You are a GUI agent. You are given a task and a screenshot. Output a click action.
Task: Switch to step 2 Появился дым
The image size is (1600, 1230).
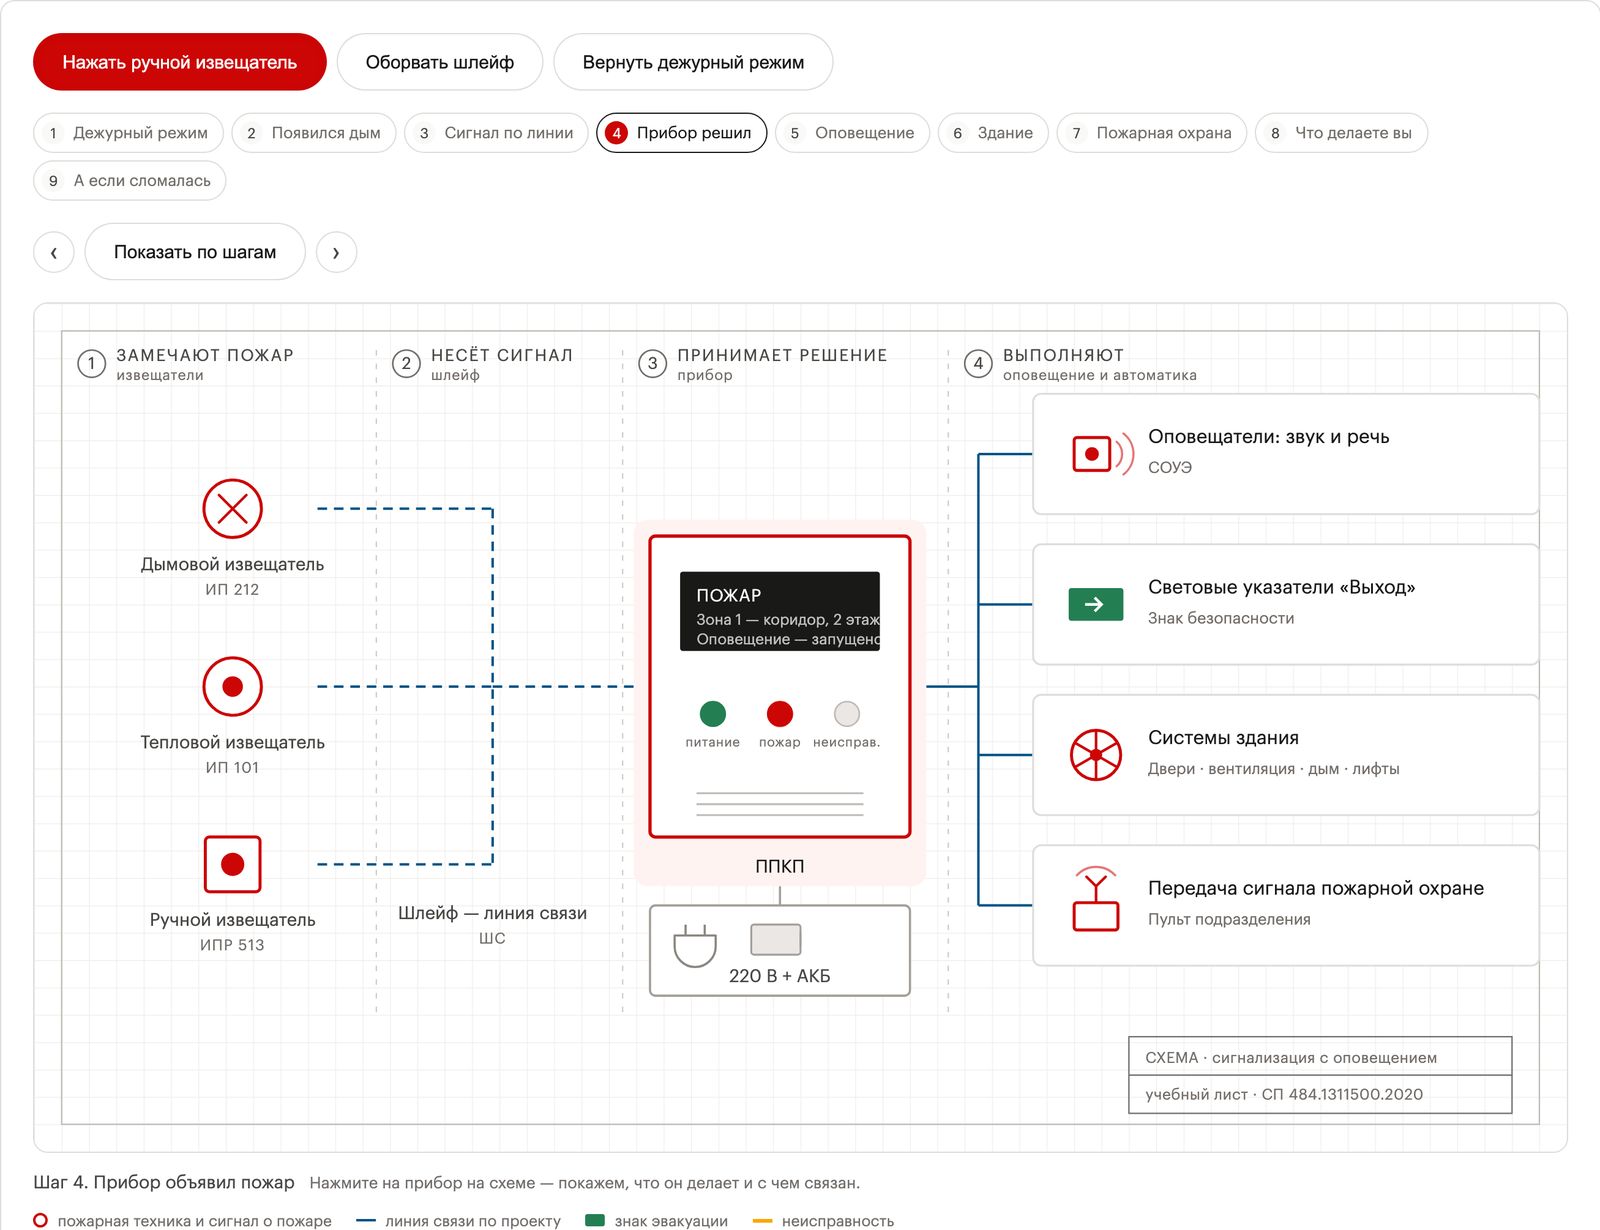314,133
